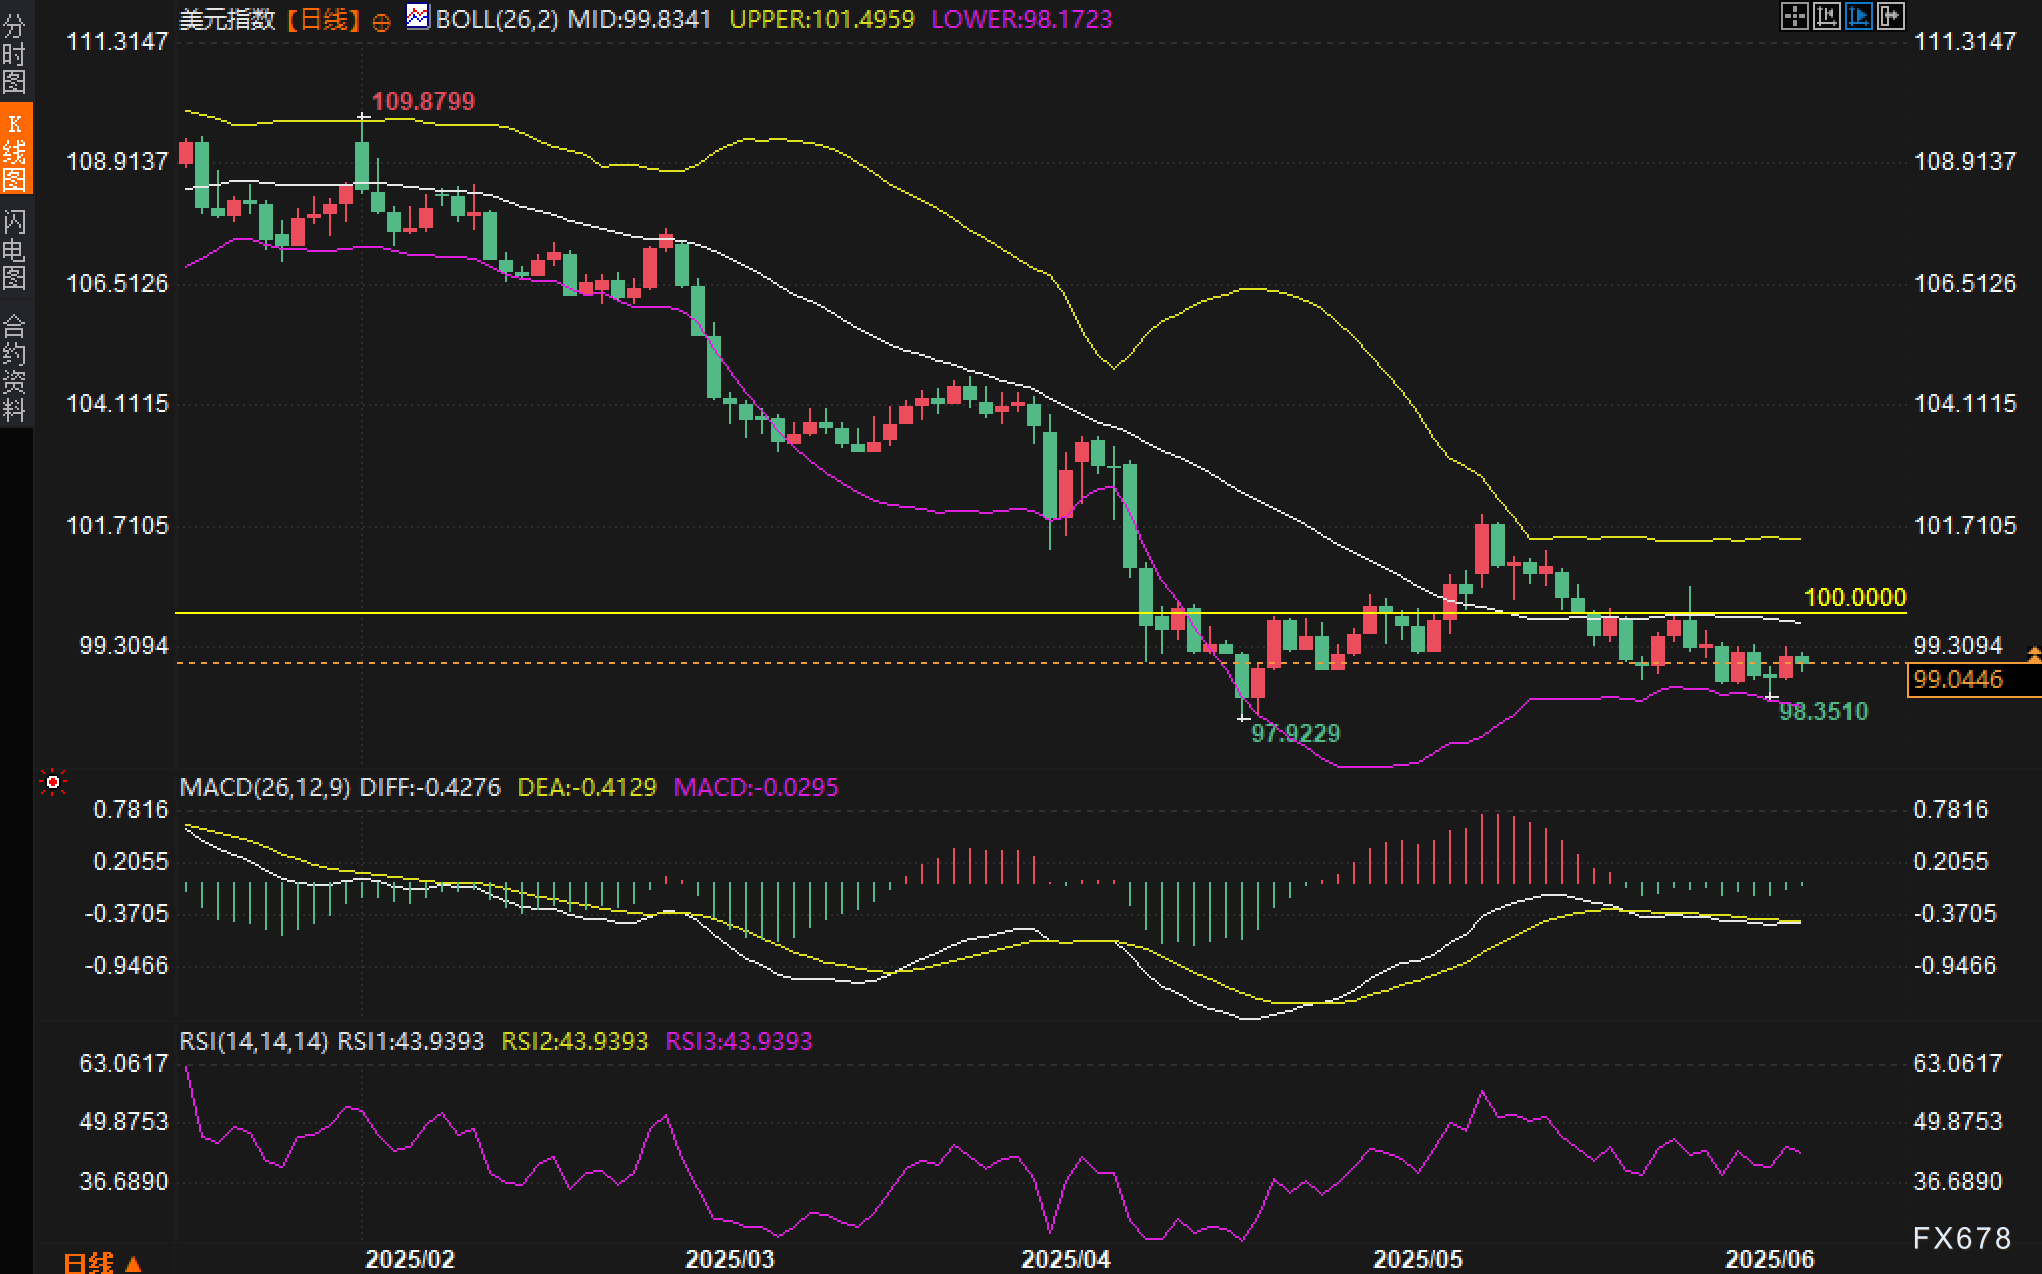Image resolution: width=2042 pixels, height=1274 pixels.
Task: Click the BOLL indicator chart icon
Action: pyautogui.click(x=417, y=18)
